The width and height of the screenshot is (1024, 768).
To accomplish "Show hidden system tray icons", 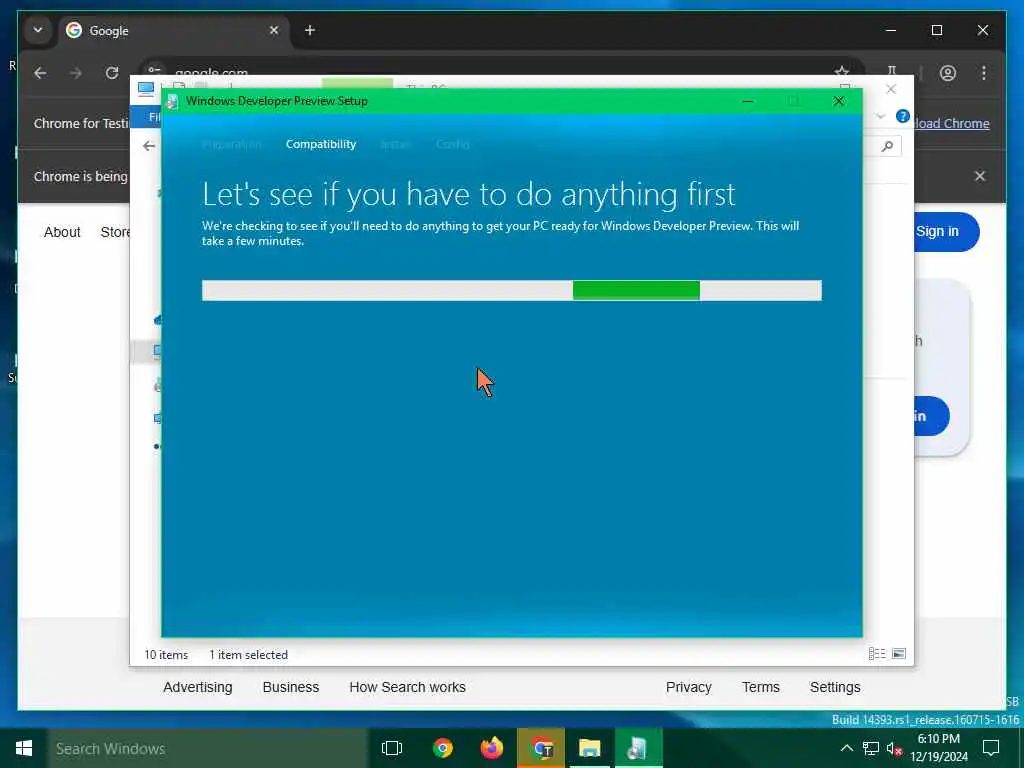I will click(846, 748).
